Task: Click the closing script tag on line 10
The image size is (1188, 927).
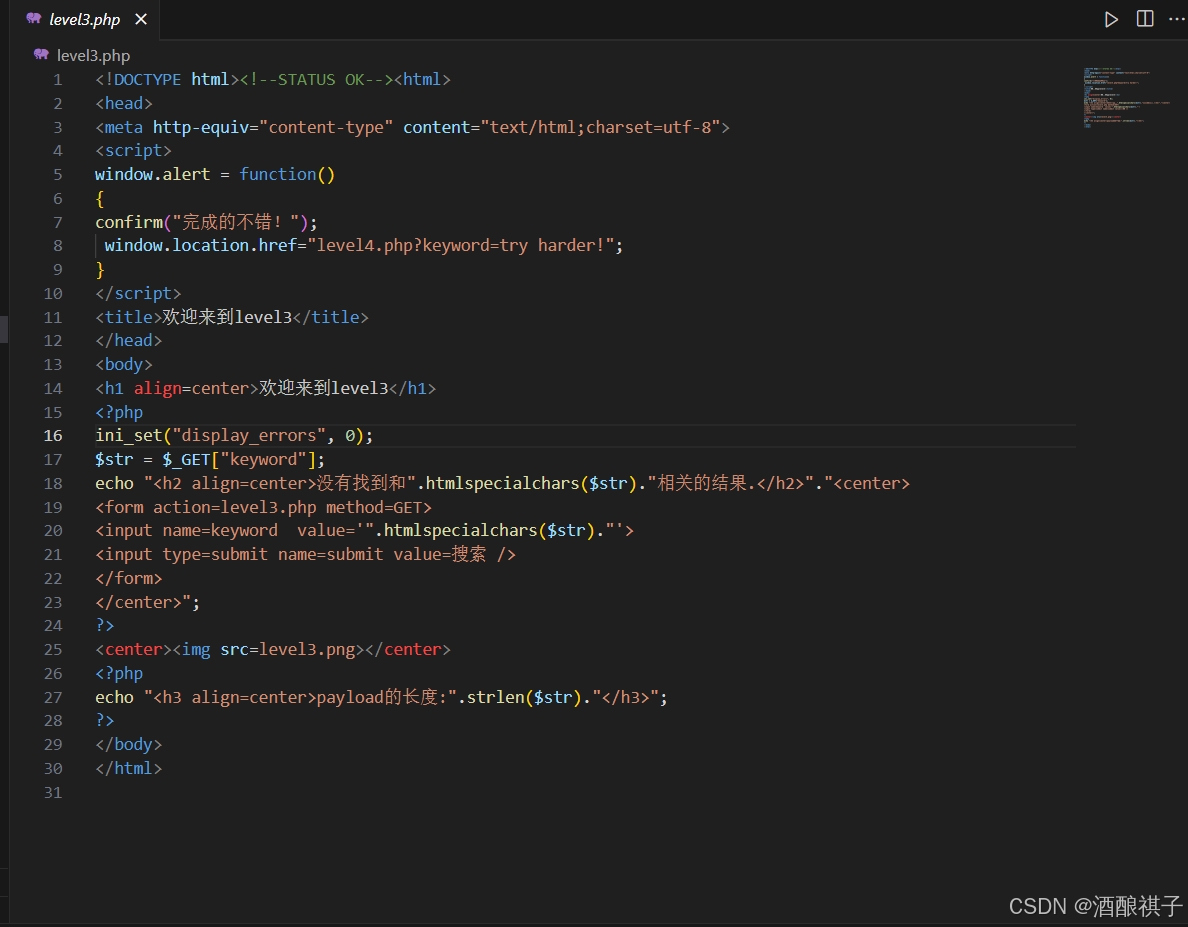Action: pyautogui.click(x=138, y=293)
